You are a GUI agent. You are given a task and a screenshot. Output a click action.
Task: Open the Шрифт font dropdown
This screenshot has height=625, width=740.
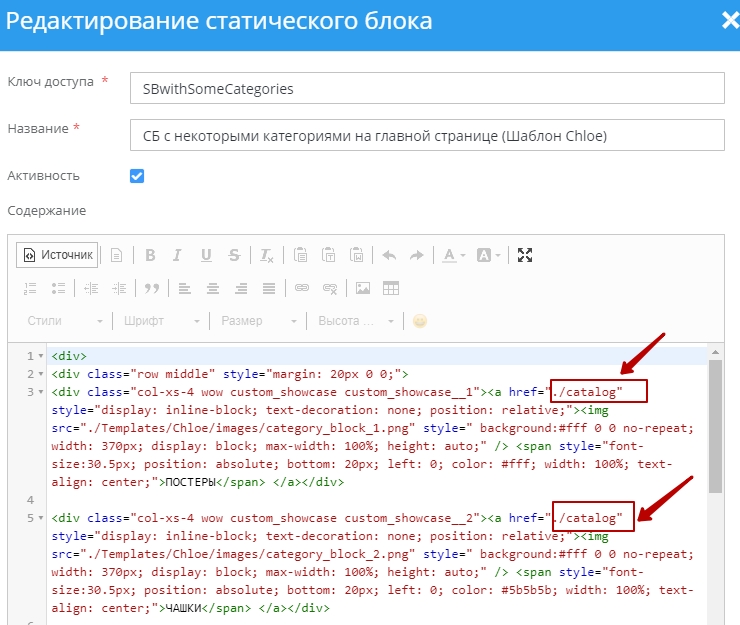[161, 321]
